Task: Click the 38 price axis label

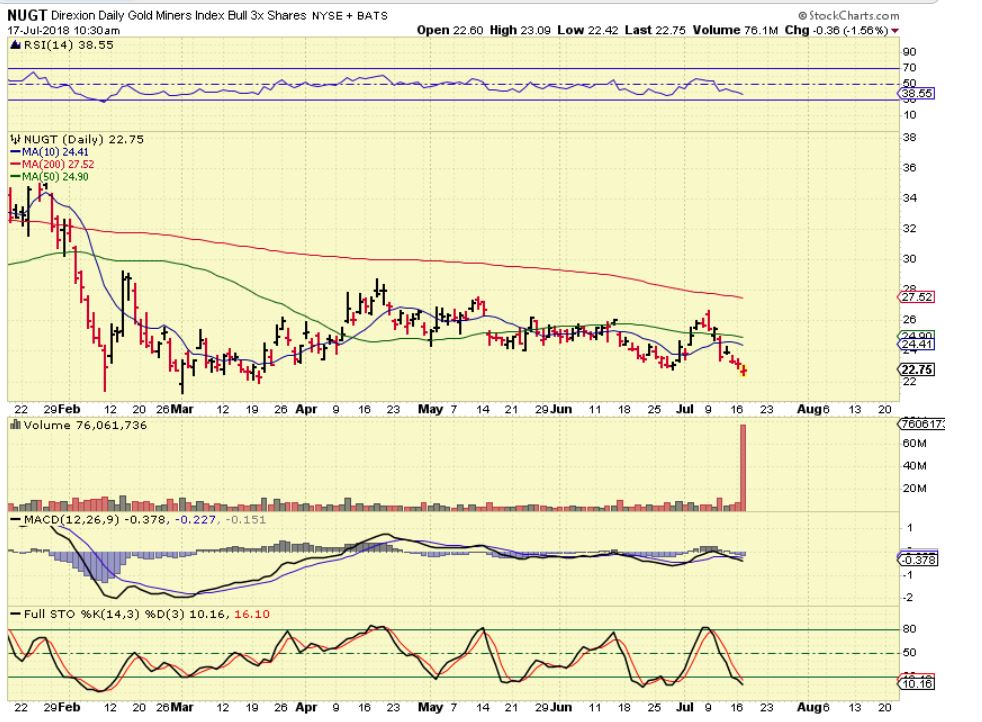Action: (x=909, y=138)
